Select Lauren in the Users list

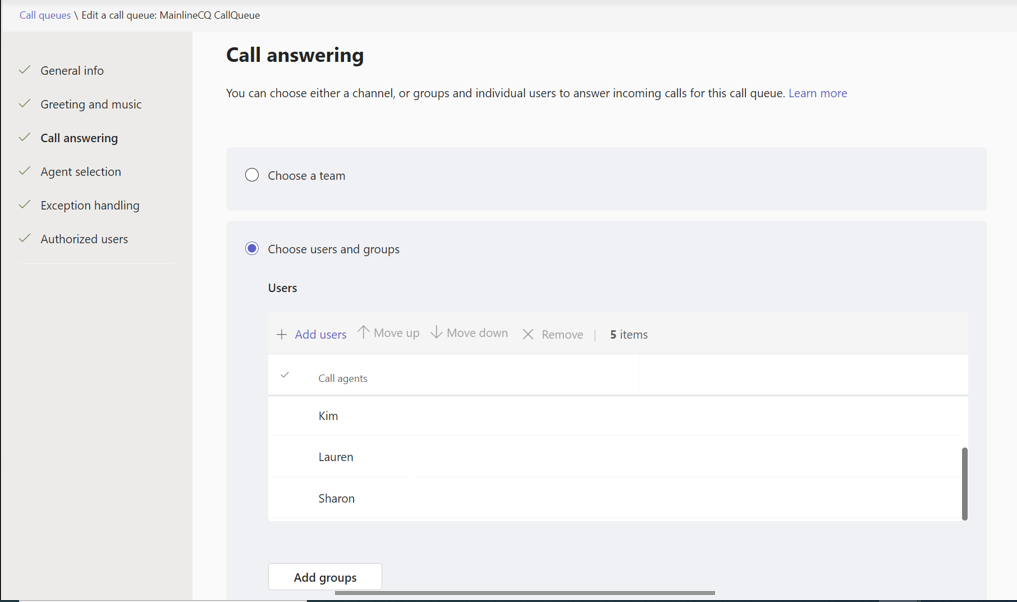coord(336,456)
